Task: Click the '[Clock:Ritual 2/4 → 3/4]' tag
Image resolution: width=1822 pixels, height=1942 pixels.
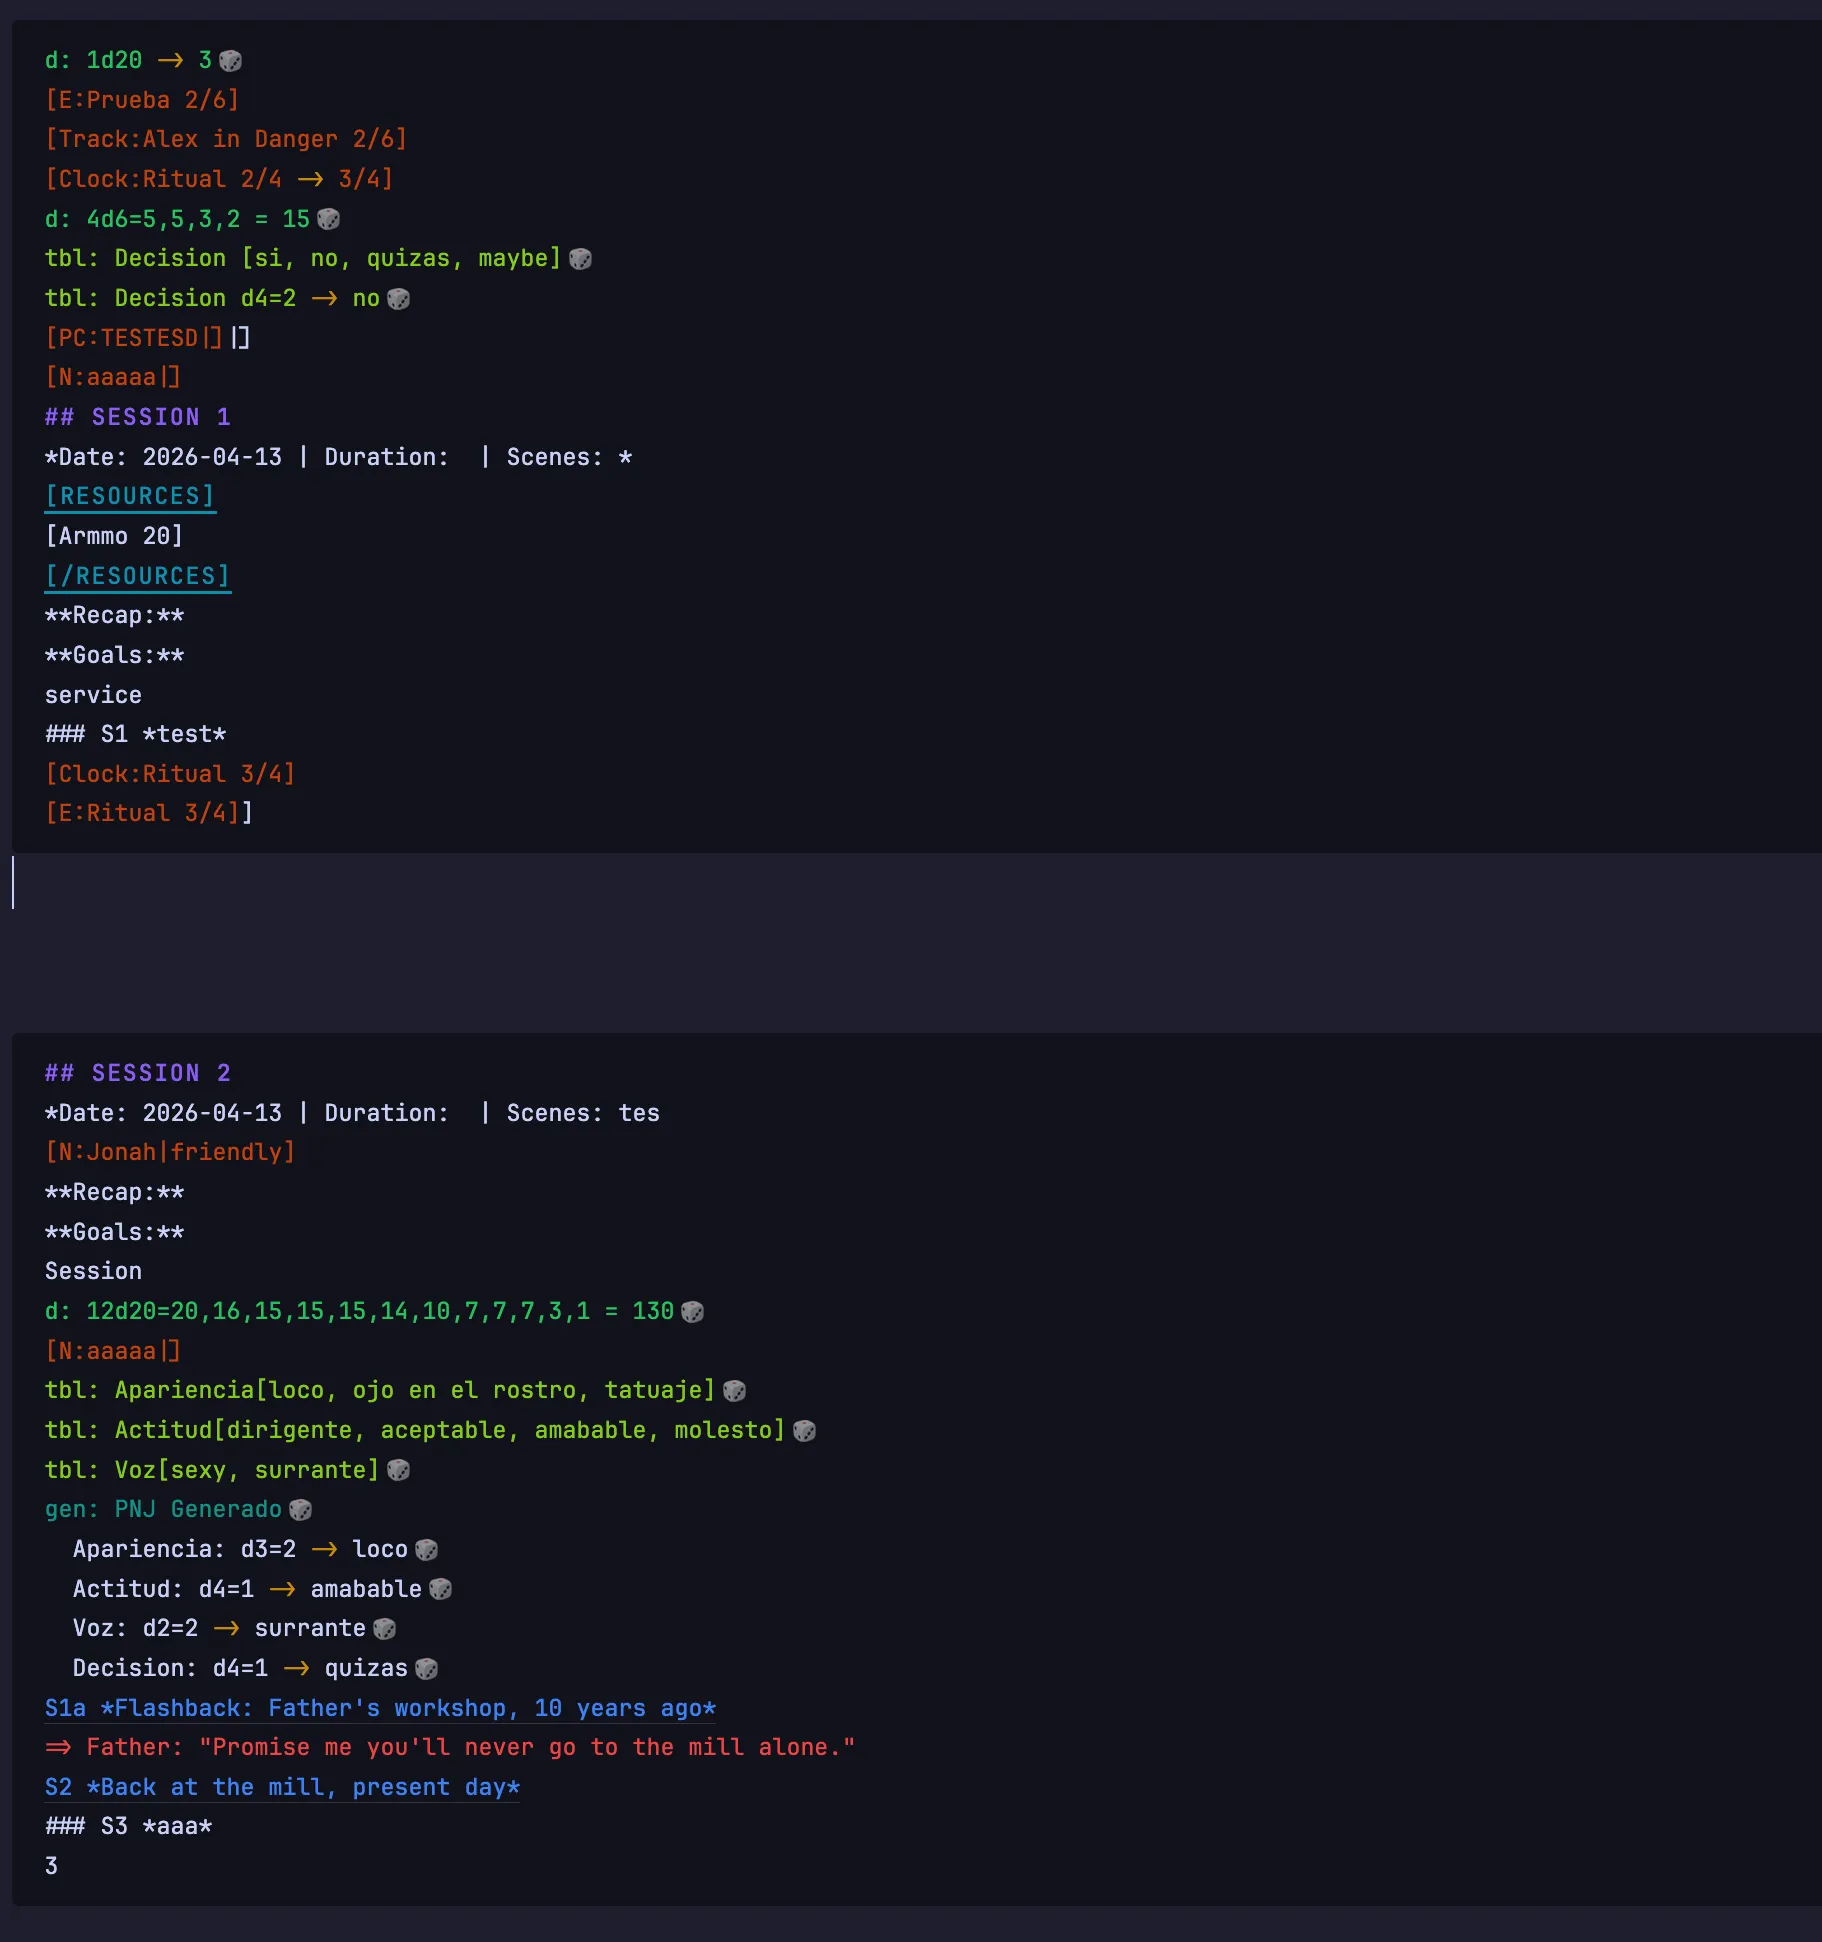Action: 219,179
